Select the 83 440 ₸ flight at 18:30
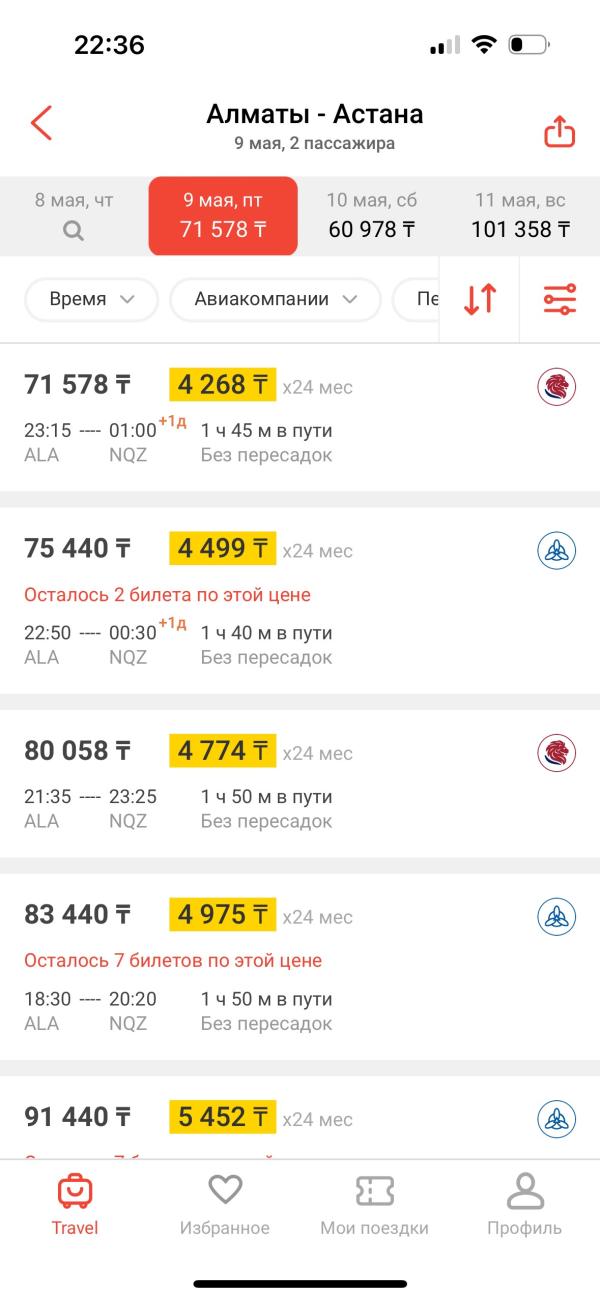The height and width of the screenshot is (1300, 600). click(300, 967)
